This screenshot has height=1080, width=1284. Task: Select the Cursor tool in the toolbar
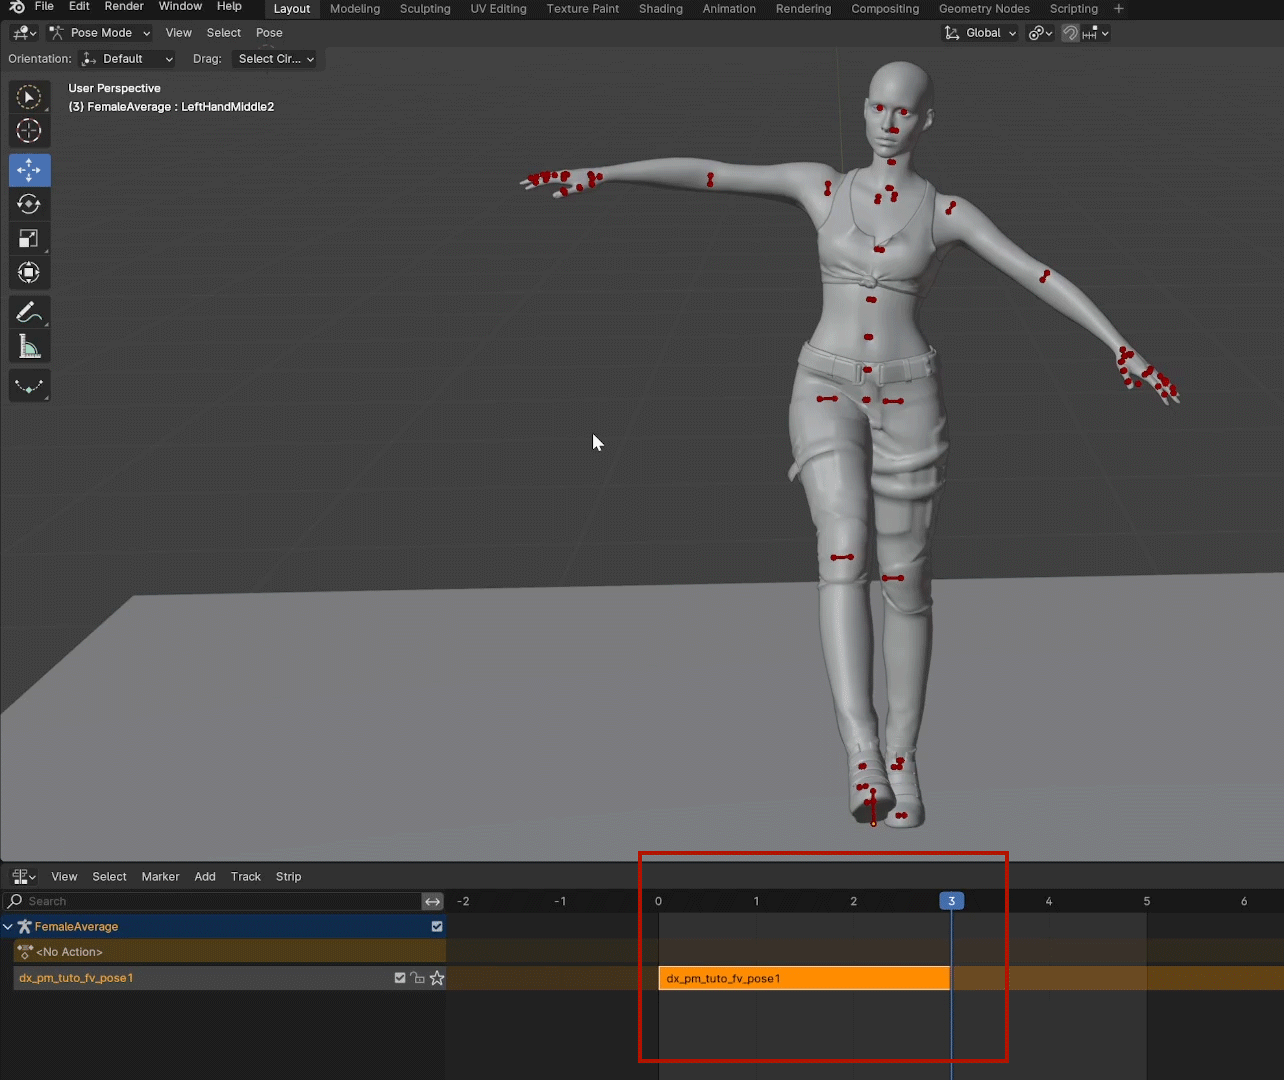(x=29, y=131)
